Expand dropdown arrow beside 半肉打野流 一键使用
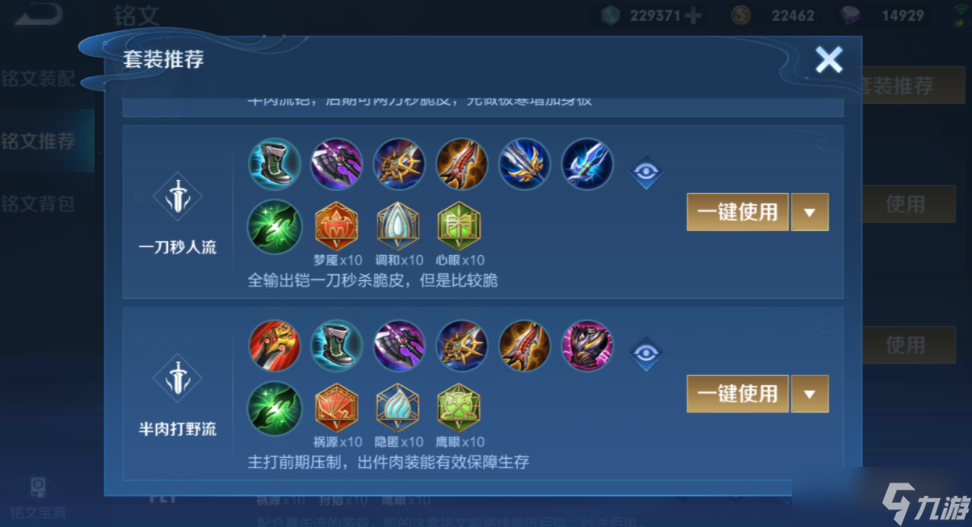Image resolution: width=972 pixels, height=527 pixels. pos(810,394)
